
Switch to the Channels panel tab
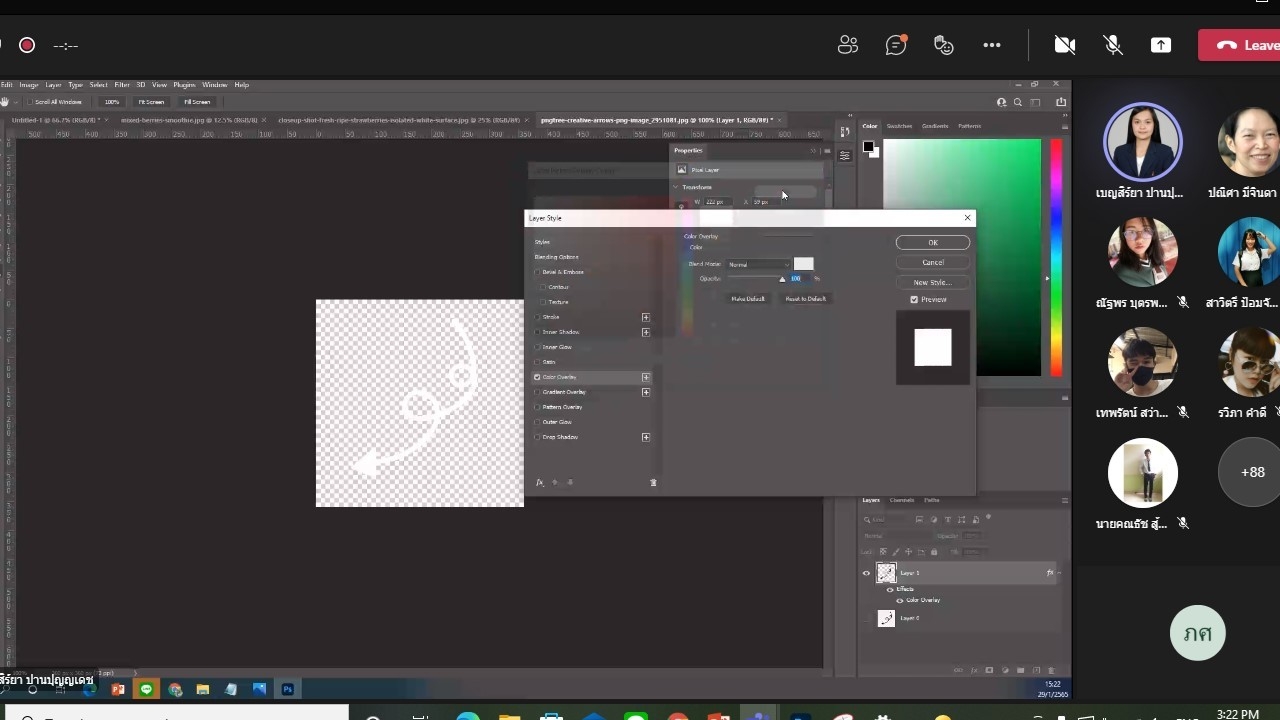[x=902, y=500]
